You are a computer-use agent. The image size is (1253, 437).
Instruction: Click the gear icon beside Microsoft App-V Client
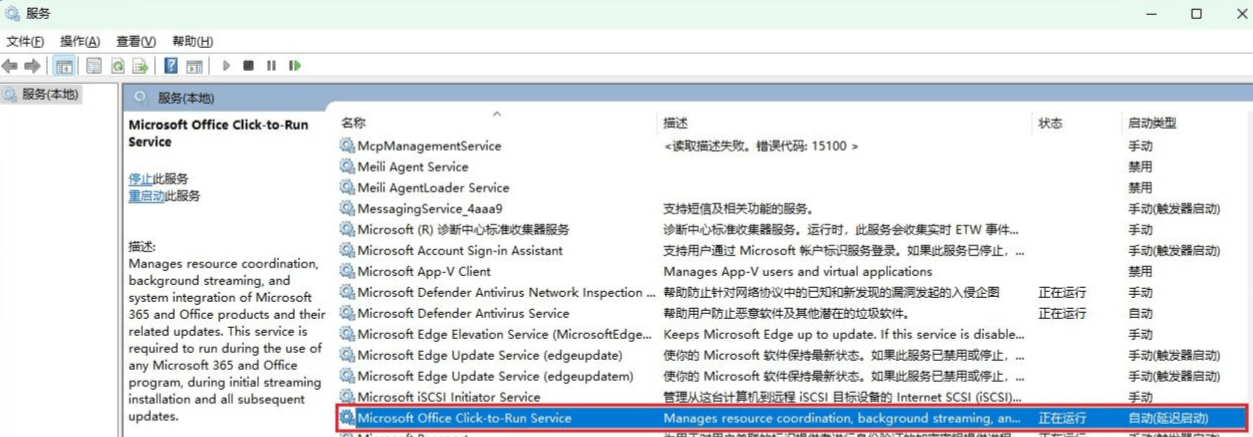347,271
